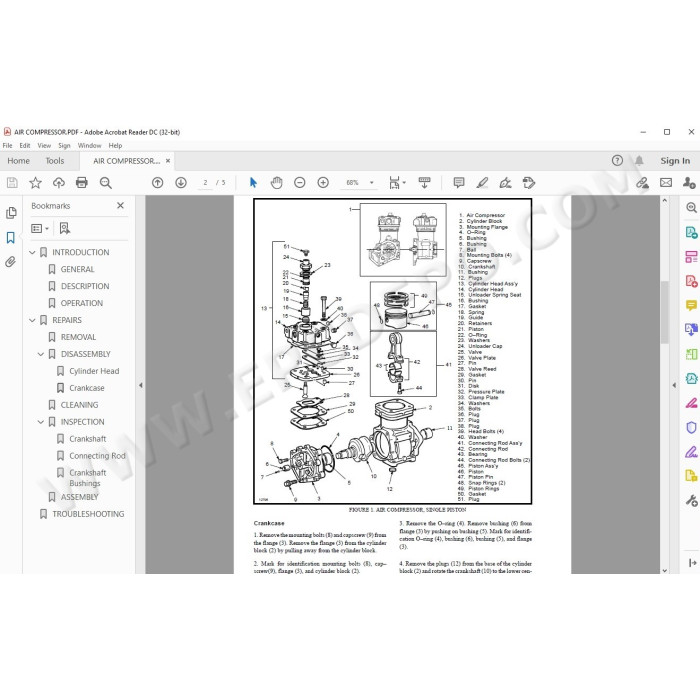Image resolution: width=700 pixels, height=700 pixels.
Task: Open the Help menu
Action: coord(115,146)
